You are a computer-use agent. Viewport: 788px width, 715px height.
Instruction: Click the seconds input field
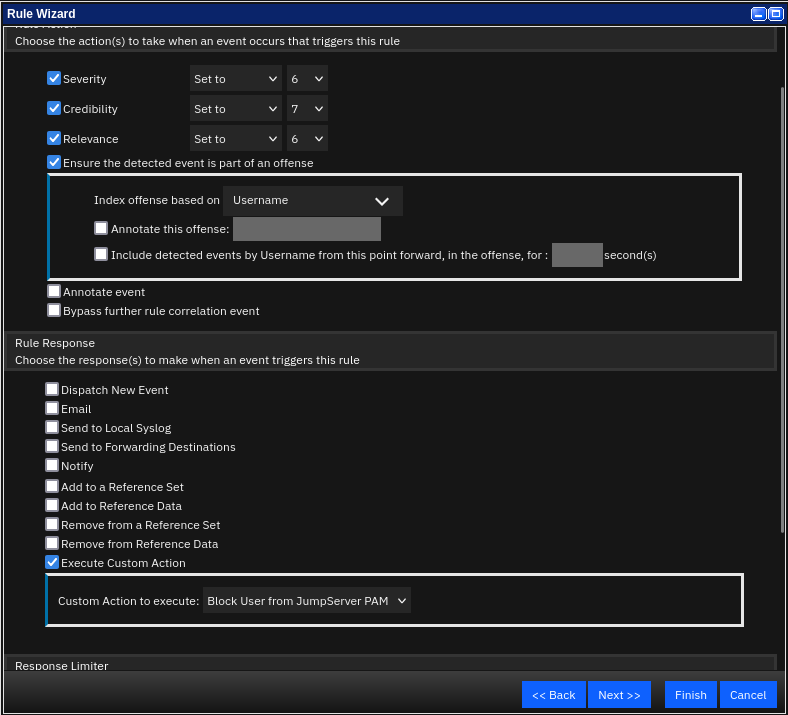point(577,255)
